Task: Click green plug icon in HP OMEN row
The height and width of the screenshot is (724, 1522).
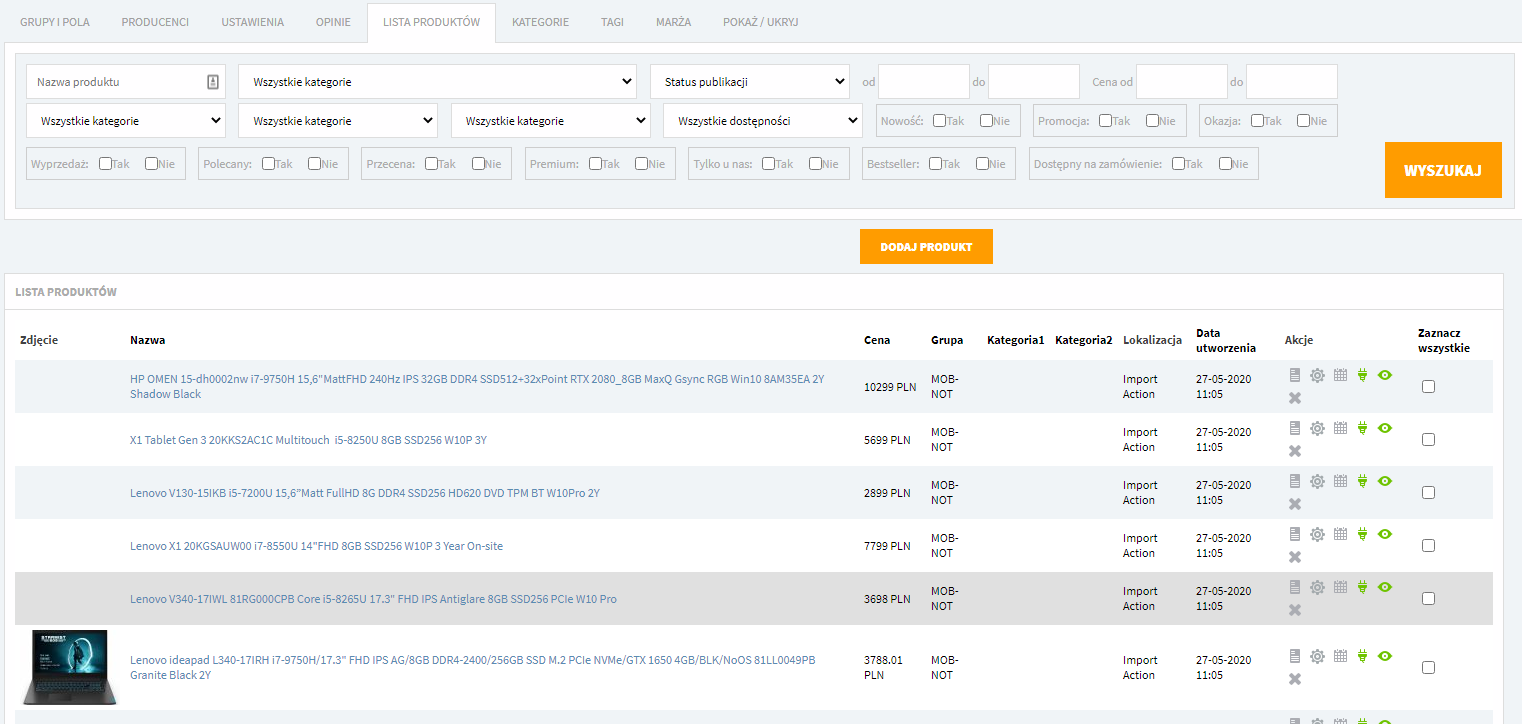Action: click(x=1362, y=375)
